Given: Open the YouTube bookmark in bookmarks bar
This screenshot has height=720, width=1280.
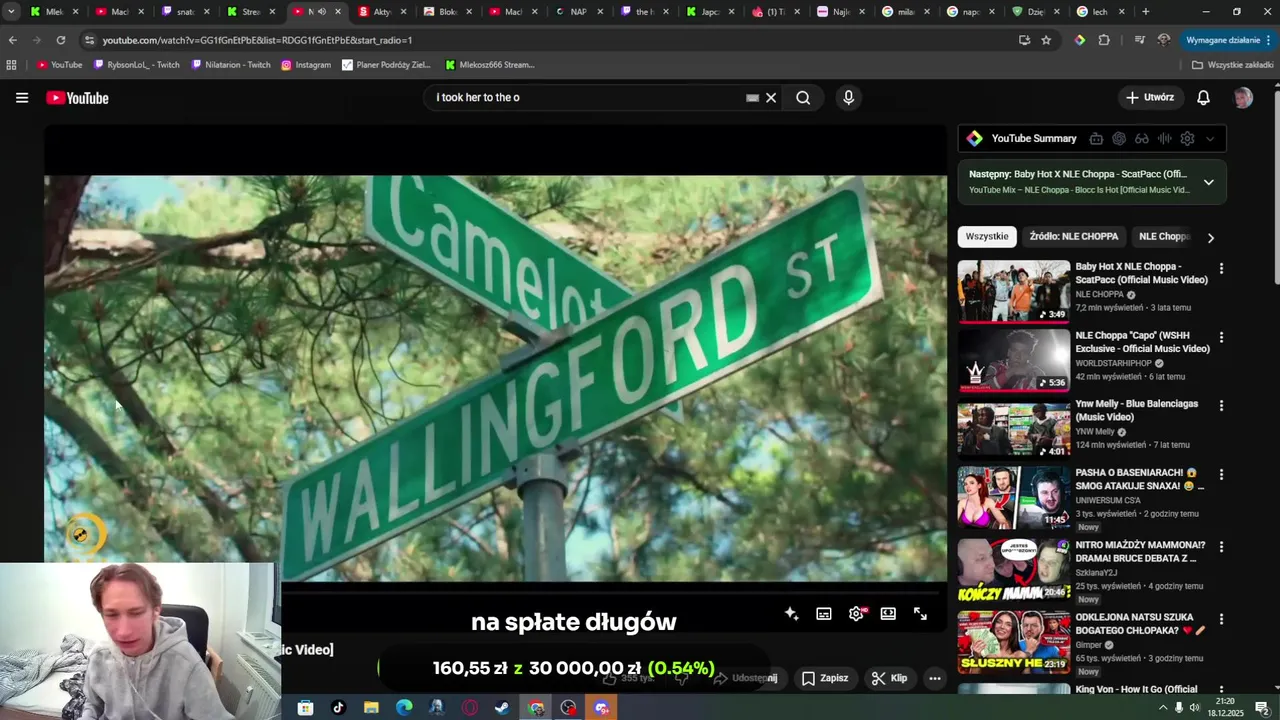Looking at the screenshot, I should point(60,65).
